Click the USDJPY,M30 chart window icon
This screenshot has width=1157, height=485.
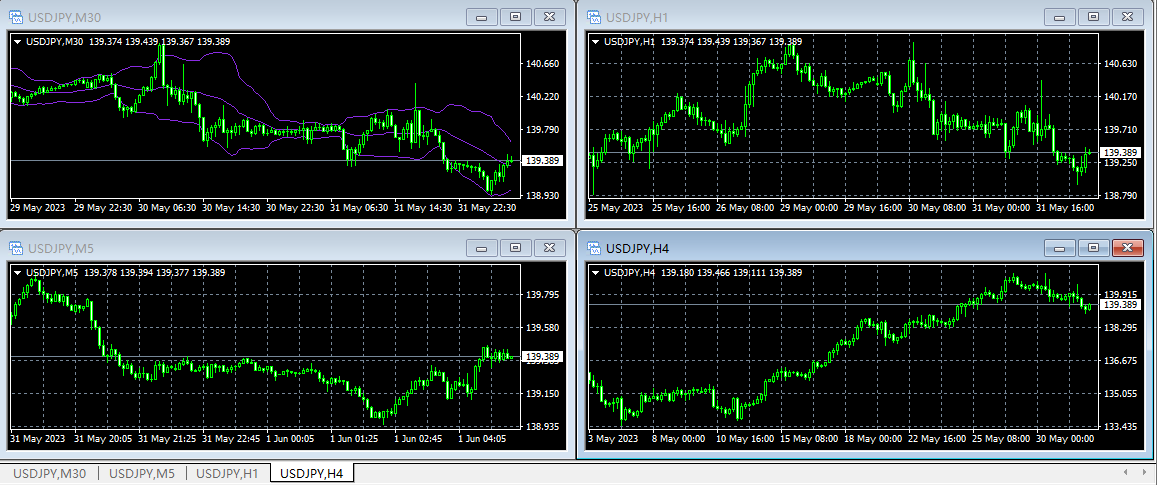[x=15, y=17]
